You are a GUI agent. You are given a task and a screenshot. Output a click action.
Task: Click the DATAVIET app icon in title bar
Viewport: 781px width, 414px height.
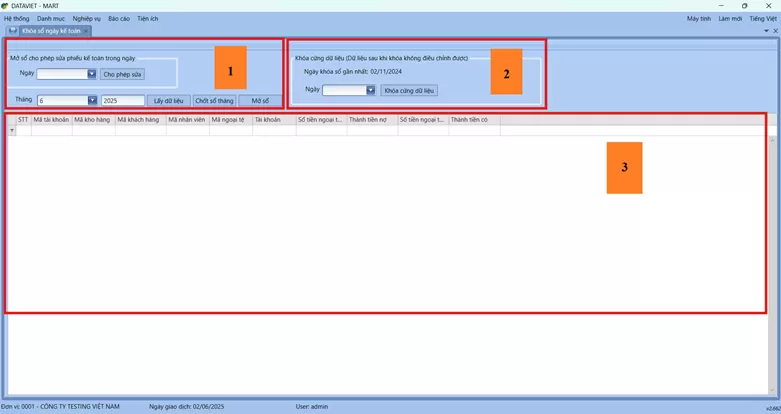coord(5,6)
